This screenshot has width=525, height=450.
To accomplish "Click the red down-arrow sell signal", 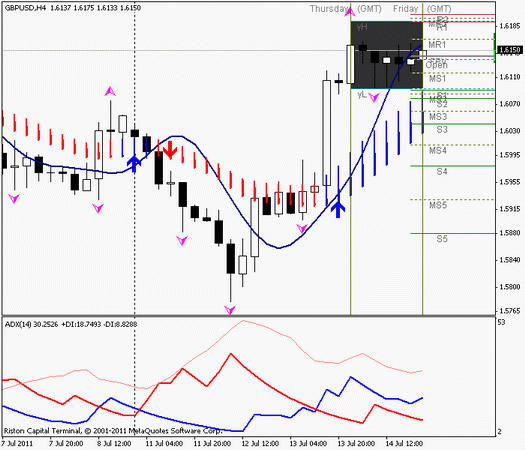I will pyautogui.click(x=170, y=150).
